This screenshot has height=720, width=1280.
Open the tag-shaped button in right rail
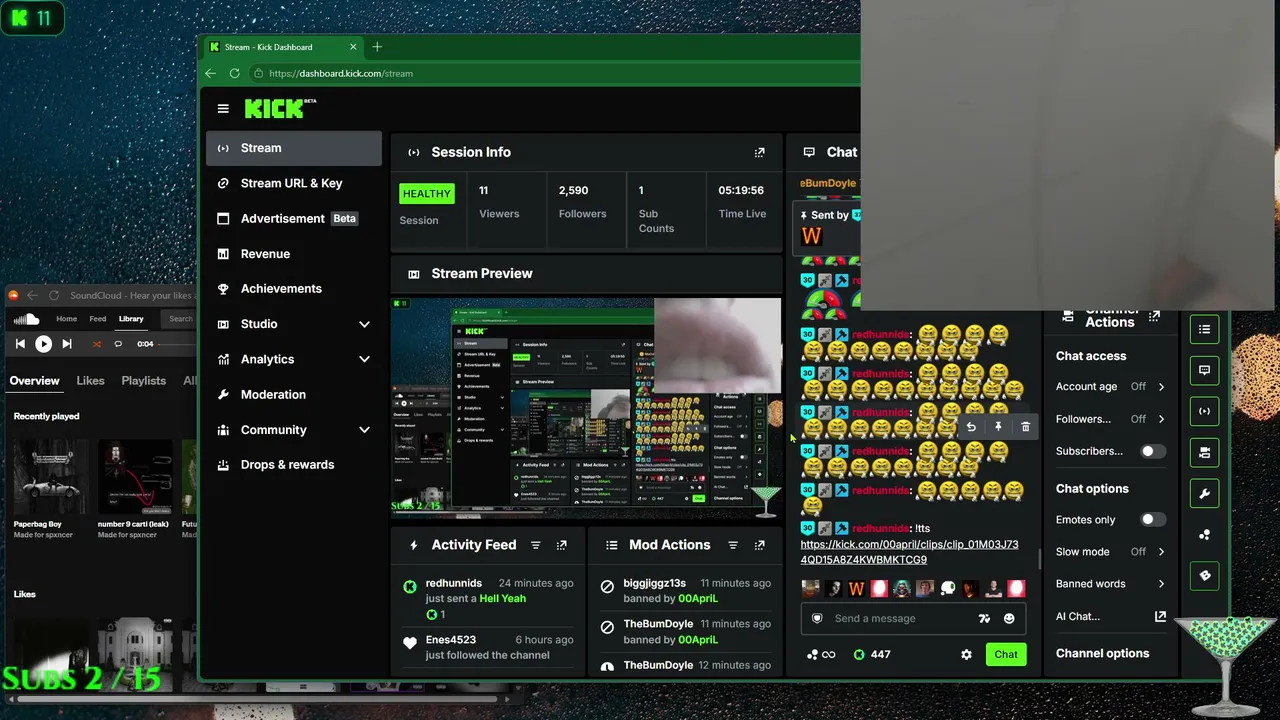1204,576
